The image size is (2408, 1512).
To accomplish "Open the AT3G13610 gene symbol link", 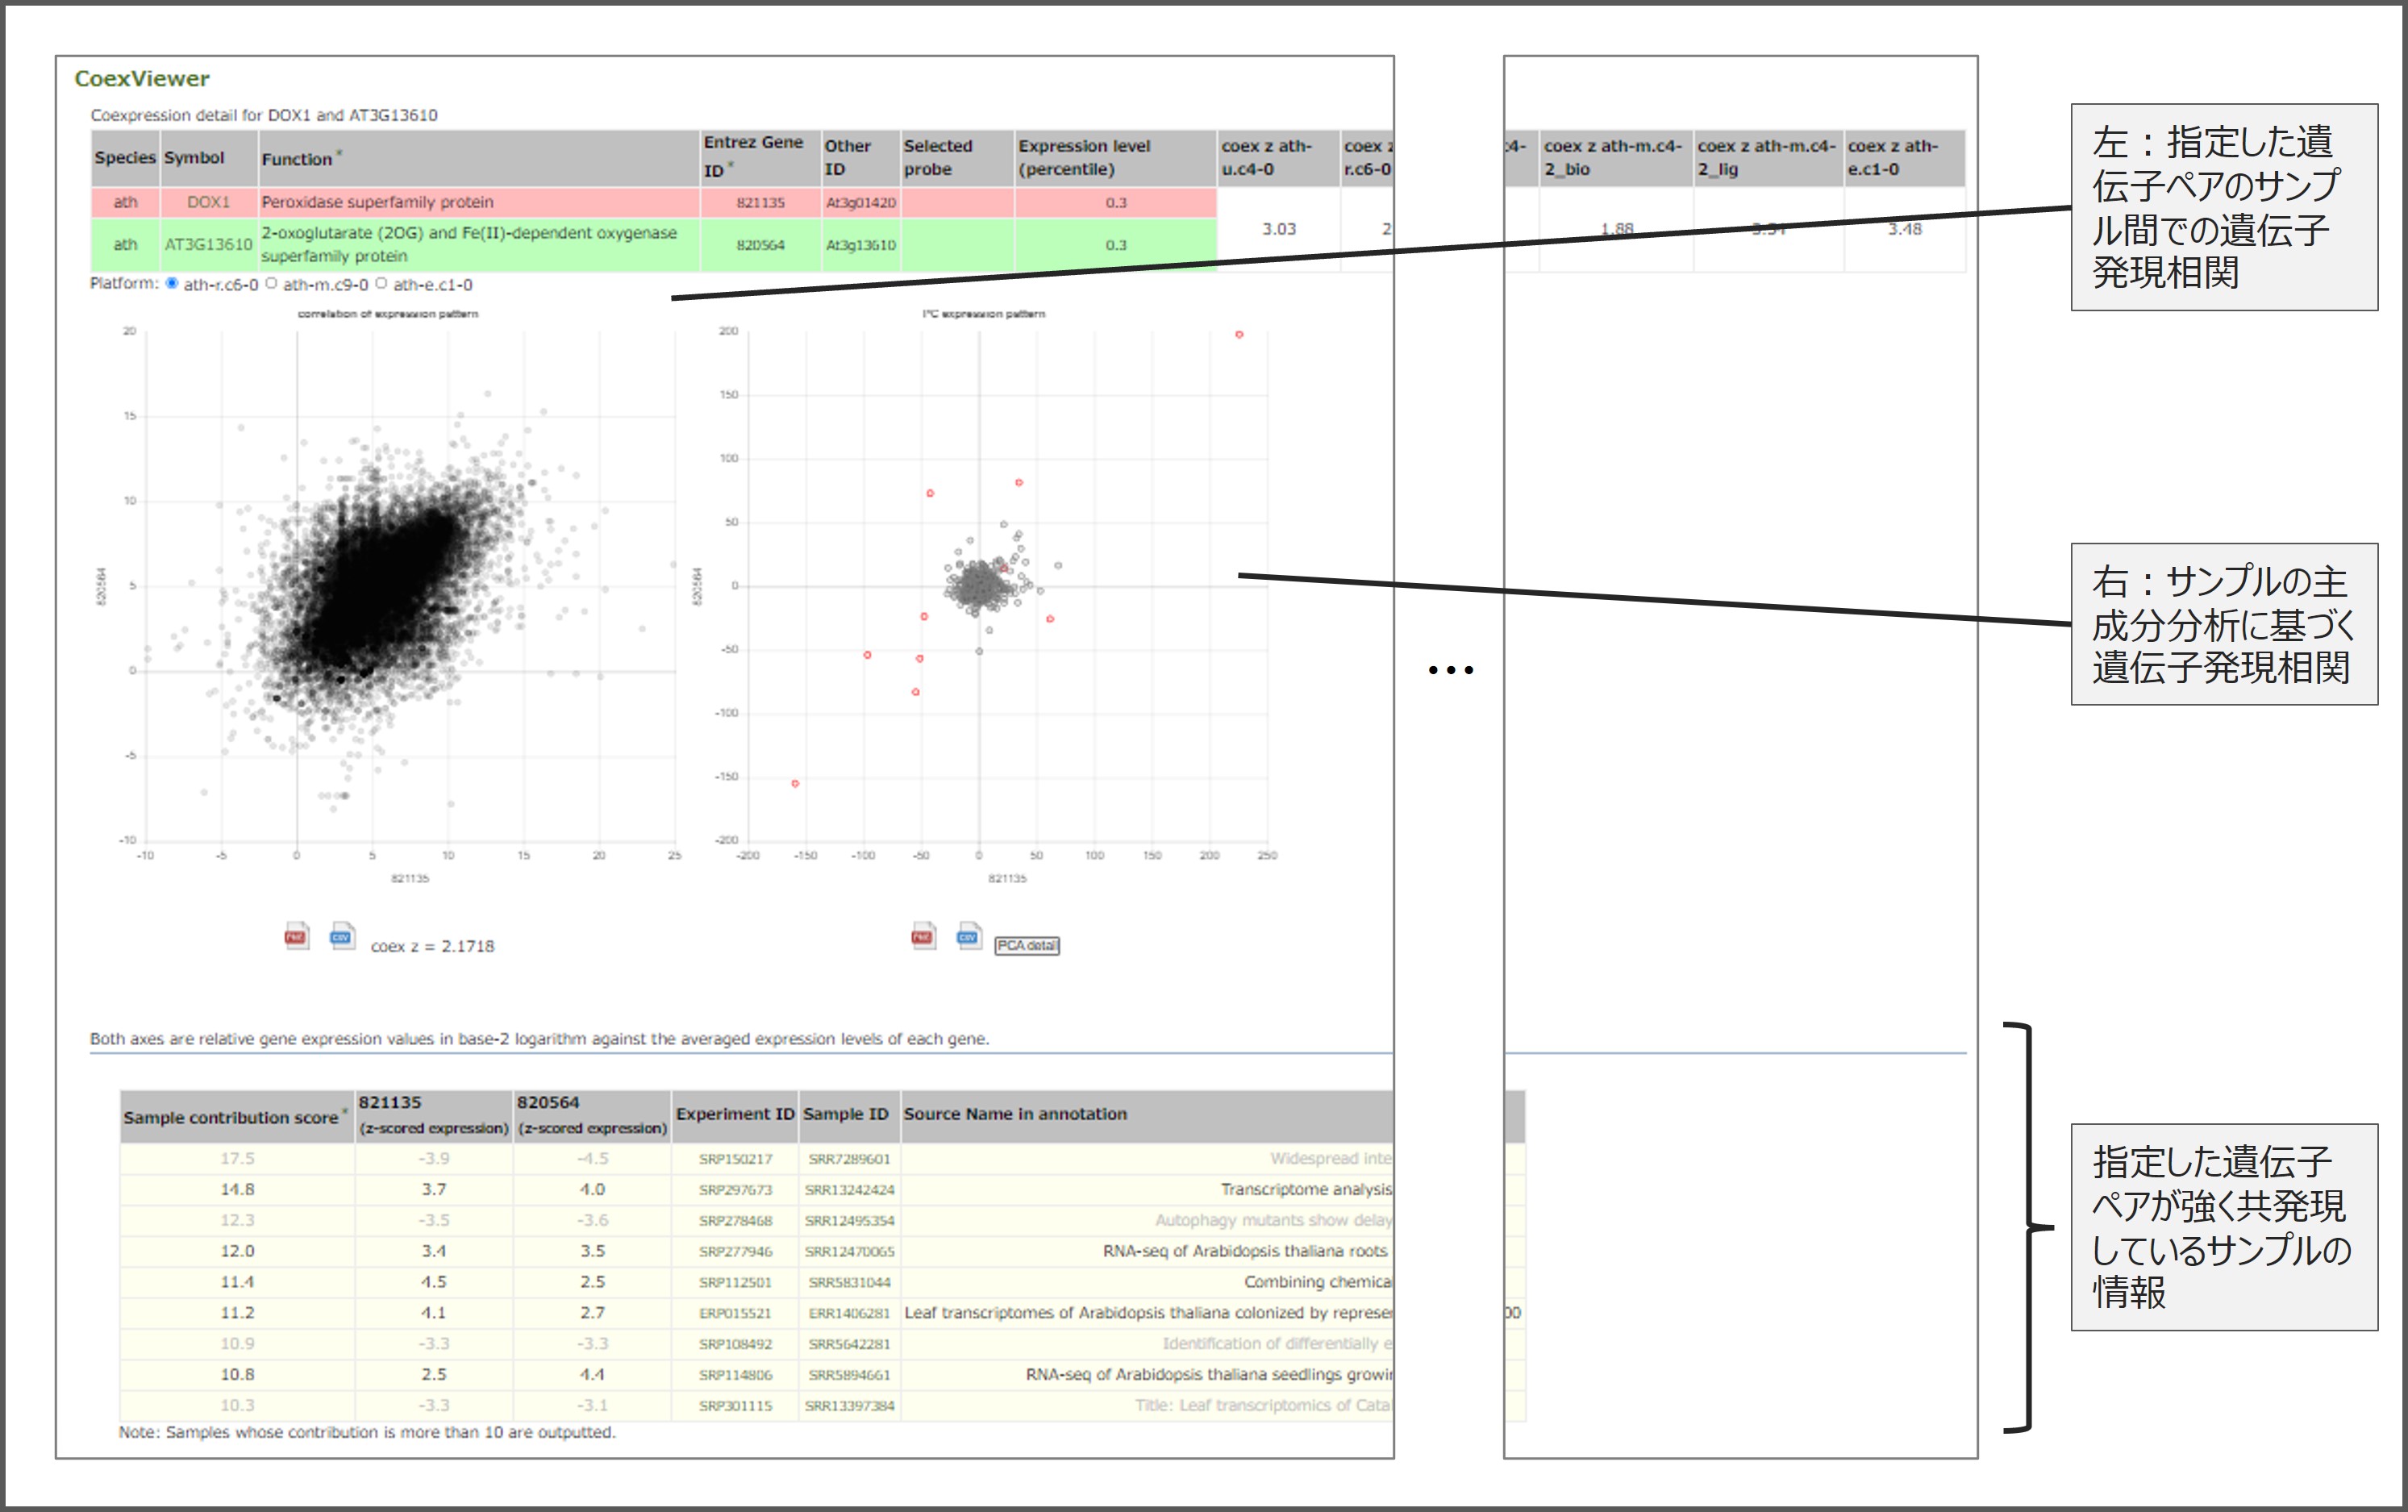I will (208, 244).
